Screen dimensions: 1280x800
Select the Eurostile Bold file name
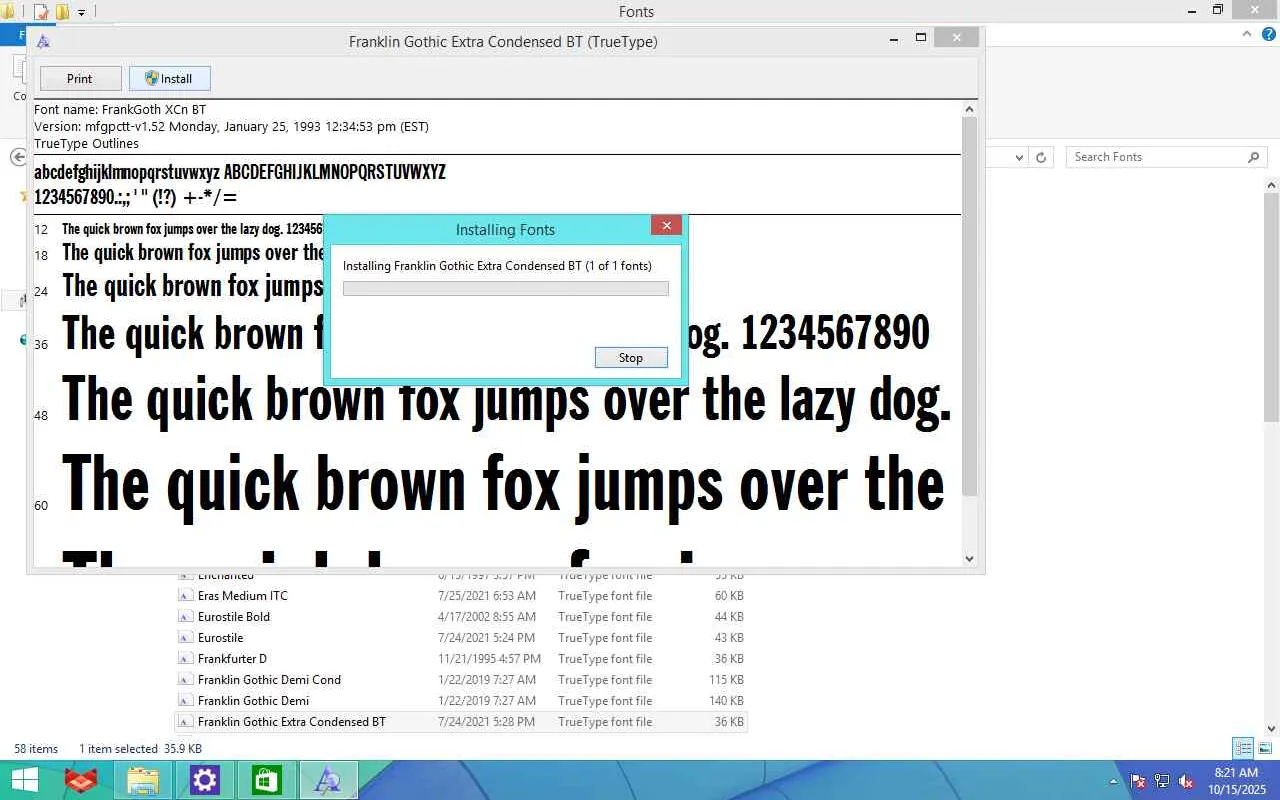click(234, 617)
